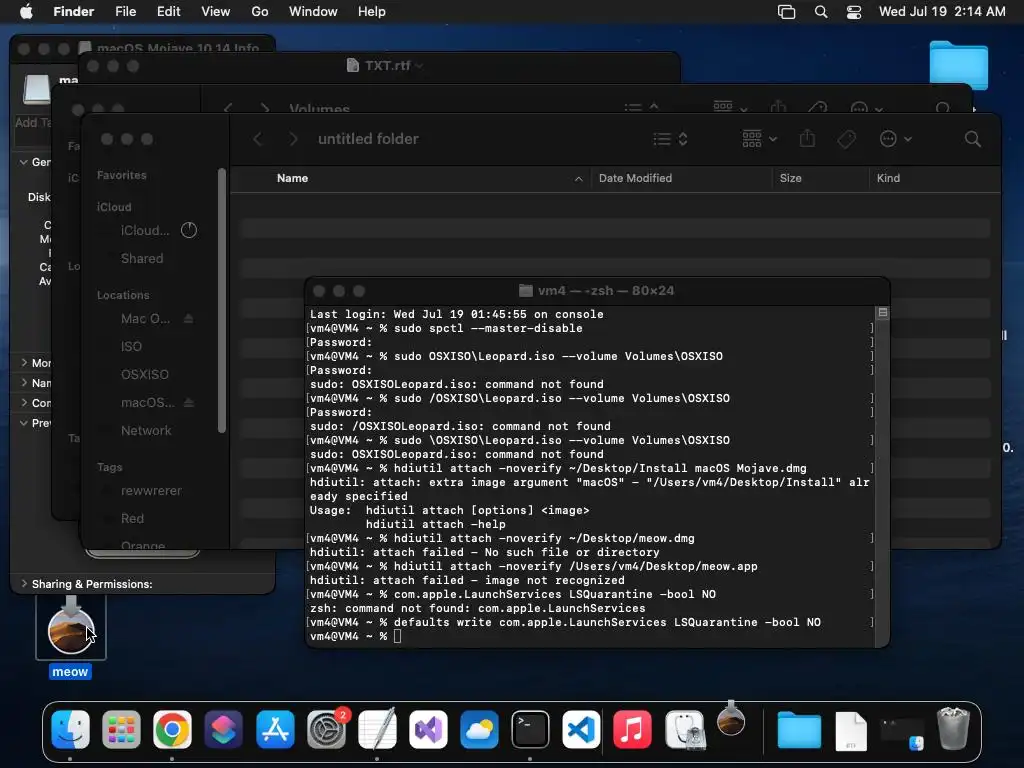Open Disk Utility in the Dock
Image resolution: width=1024 pixels, height=768 pixels.
coord(684,729)
